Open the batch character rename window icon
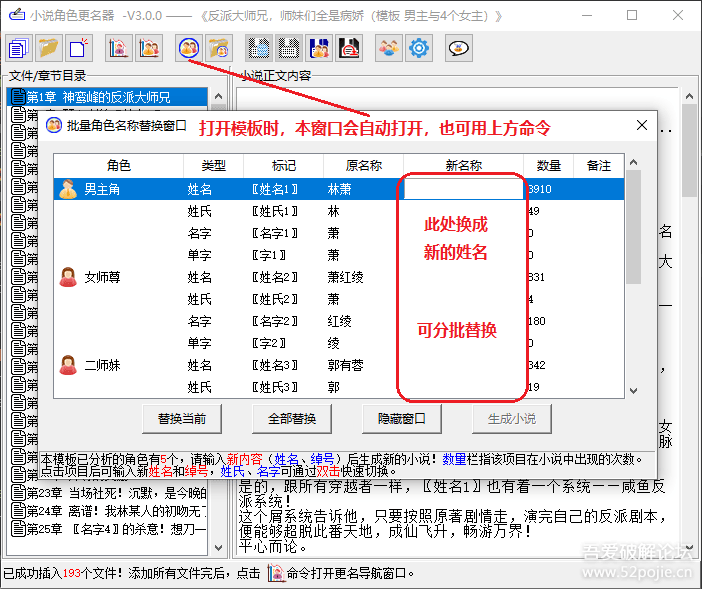Image resolution: width=702 pixels, height=589 pixels. [188, 47]
